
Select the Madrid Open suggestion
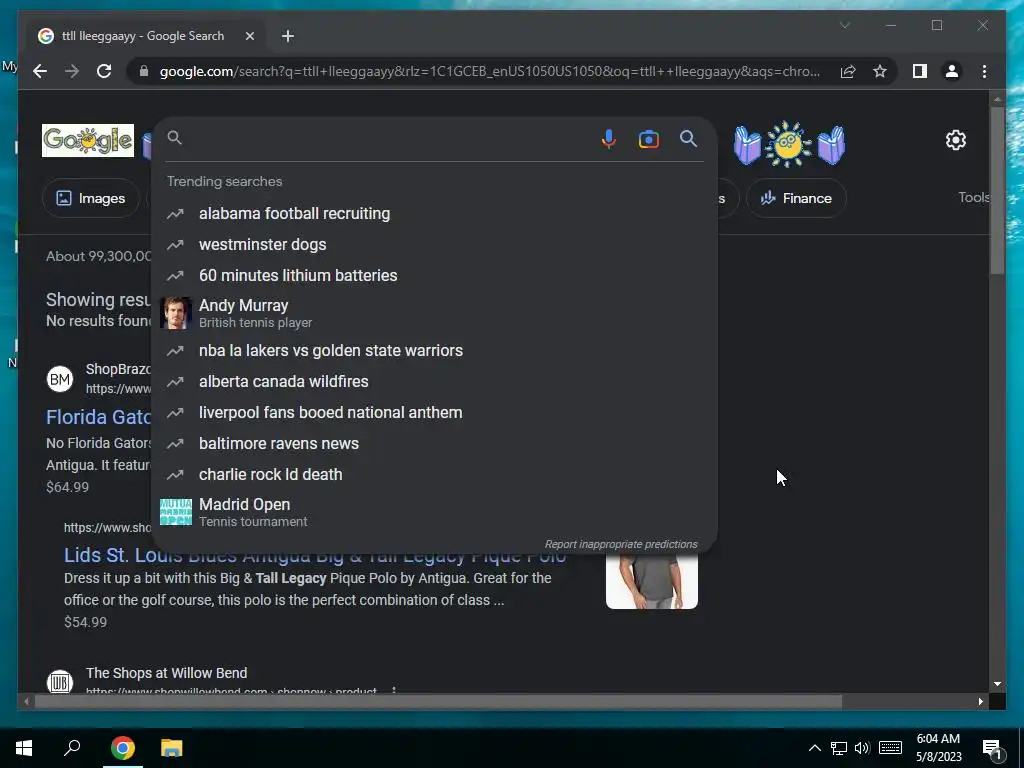pyautogui.click(x=434, y=512)
